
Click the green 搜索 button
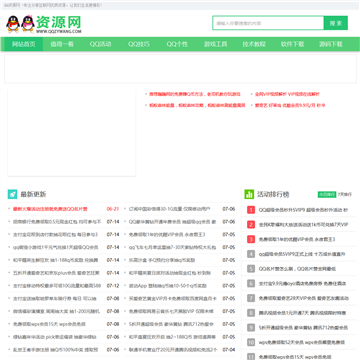[336, 23]
